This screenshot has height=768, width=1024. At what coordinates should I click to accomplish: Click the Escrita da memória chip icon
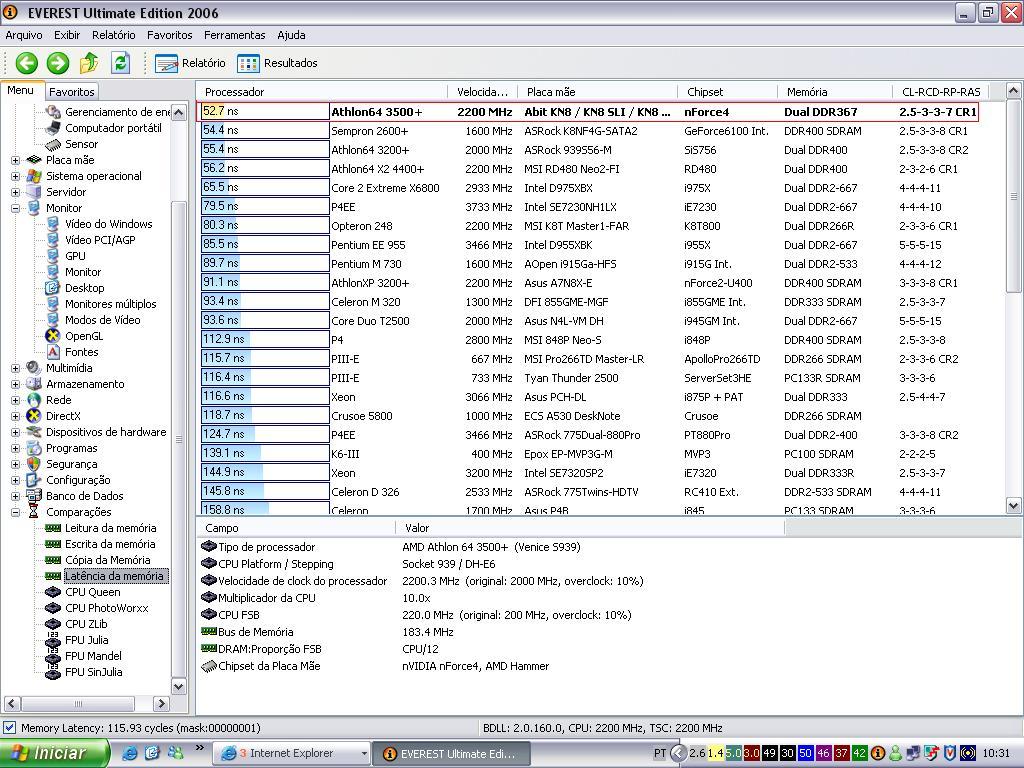point(53,544)
